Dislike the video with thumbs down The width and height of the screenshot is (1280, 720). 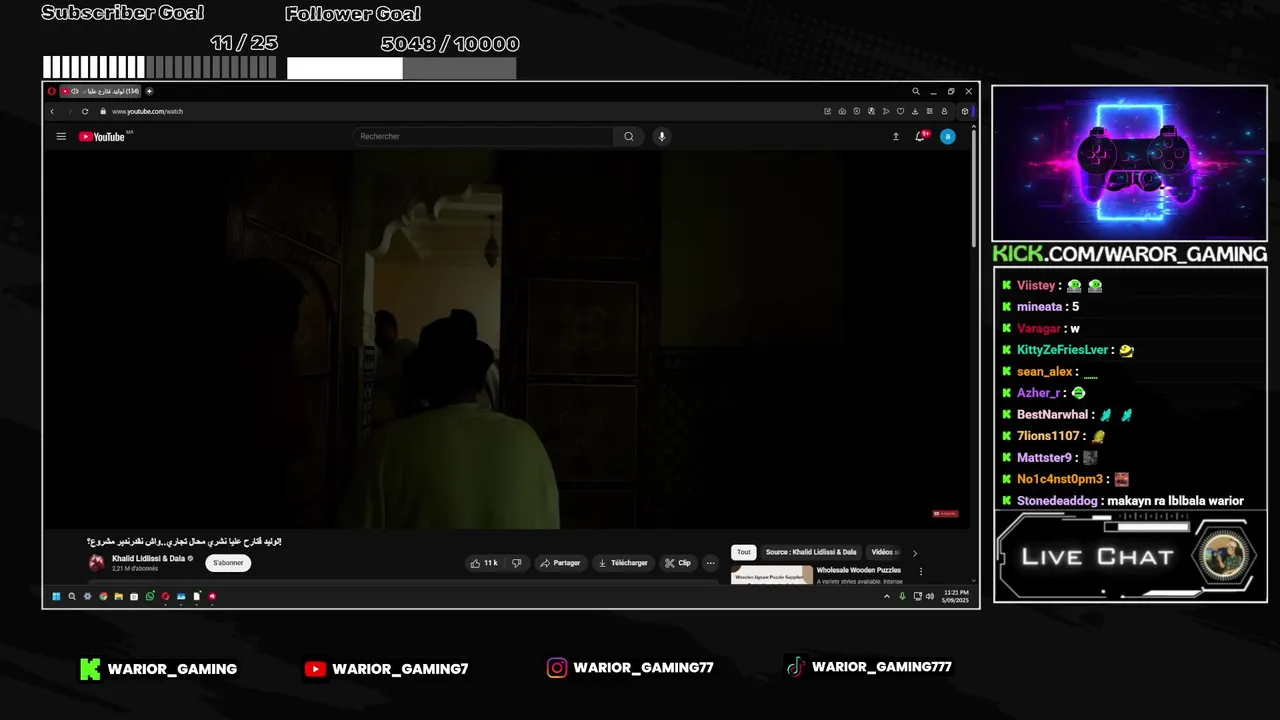(516, 563)
